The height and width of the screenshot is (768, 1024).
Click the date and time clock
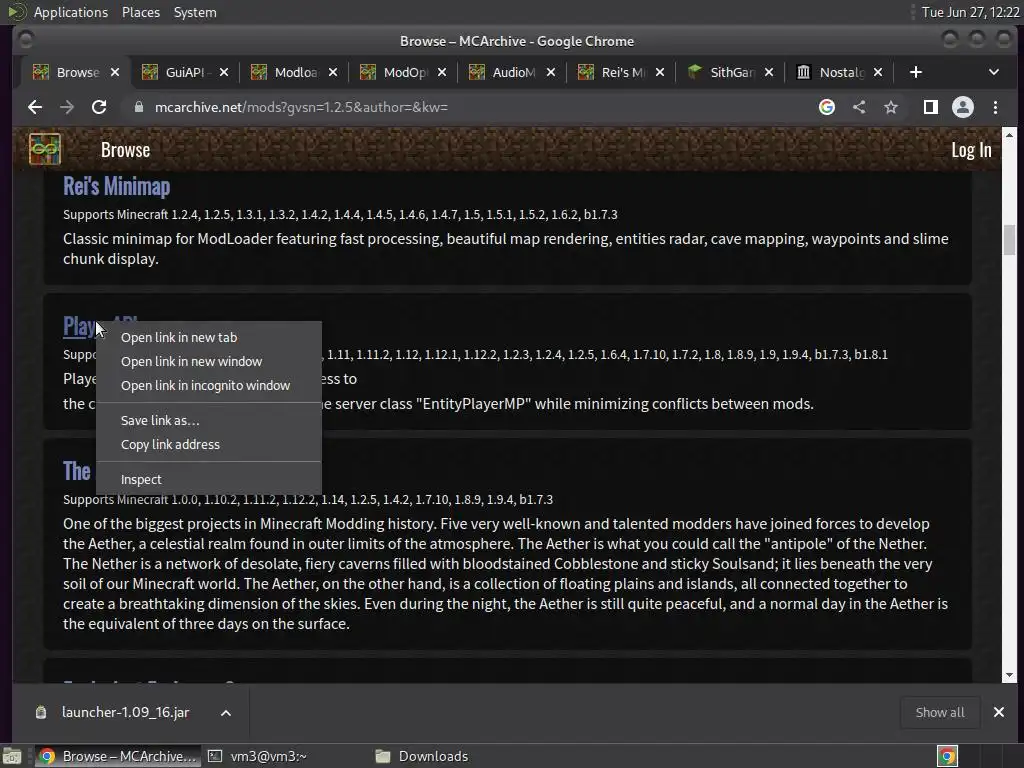click(x=970, y=12)
